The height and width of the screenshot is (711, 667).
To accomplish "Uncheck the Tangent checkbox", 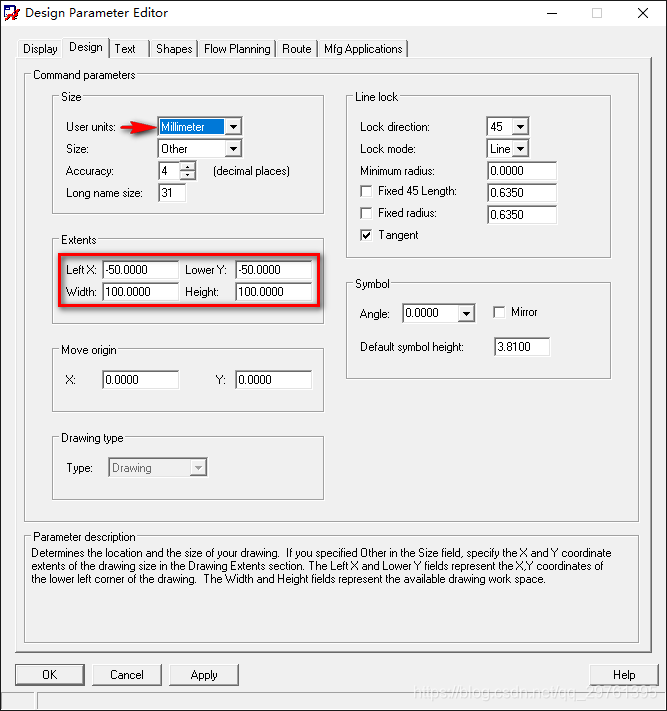I will coord(366,235).
